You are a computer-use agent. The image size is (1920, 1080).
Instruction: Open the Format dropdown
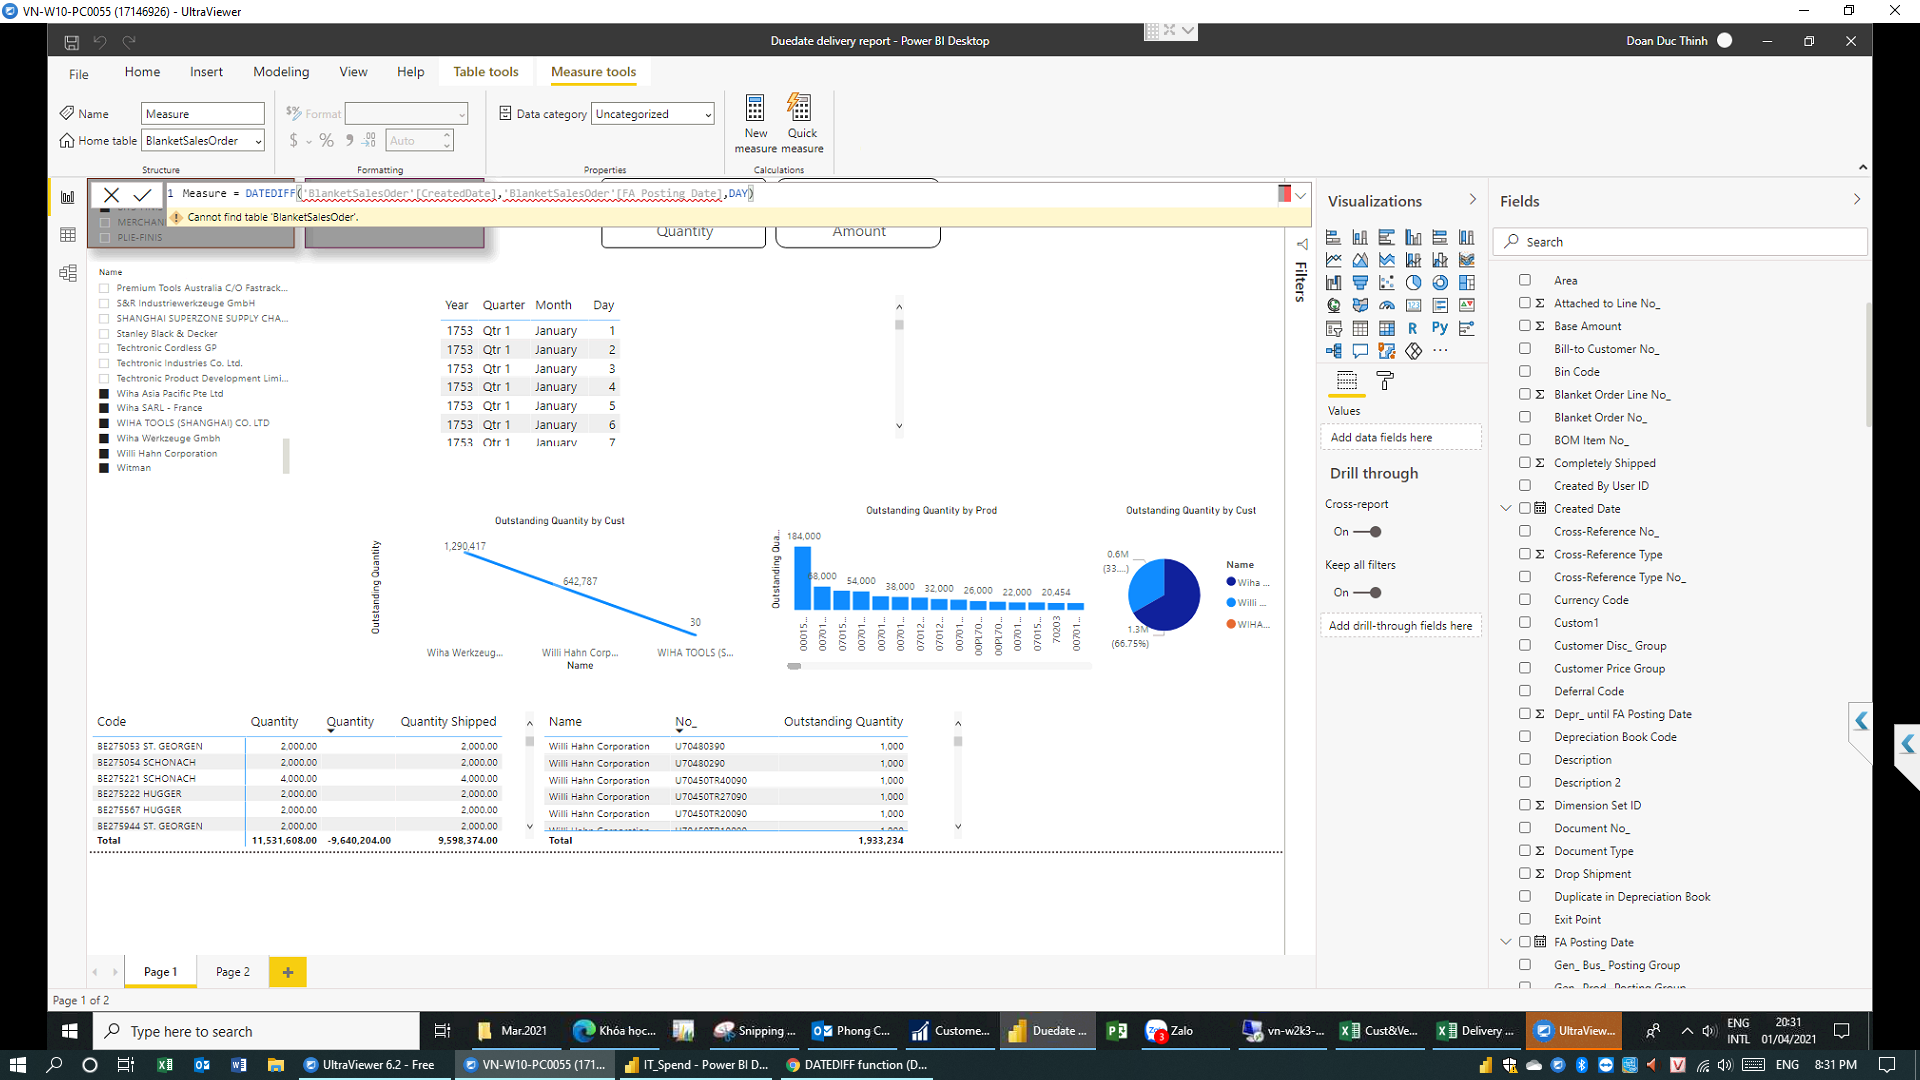pos(461,114)
